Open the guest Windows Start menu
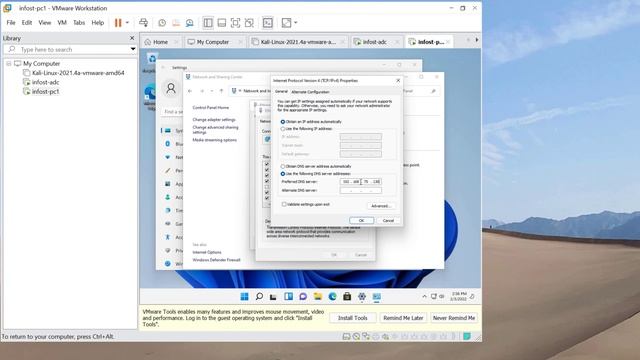The image size is (640, 360). (x=244, y=297)
